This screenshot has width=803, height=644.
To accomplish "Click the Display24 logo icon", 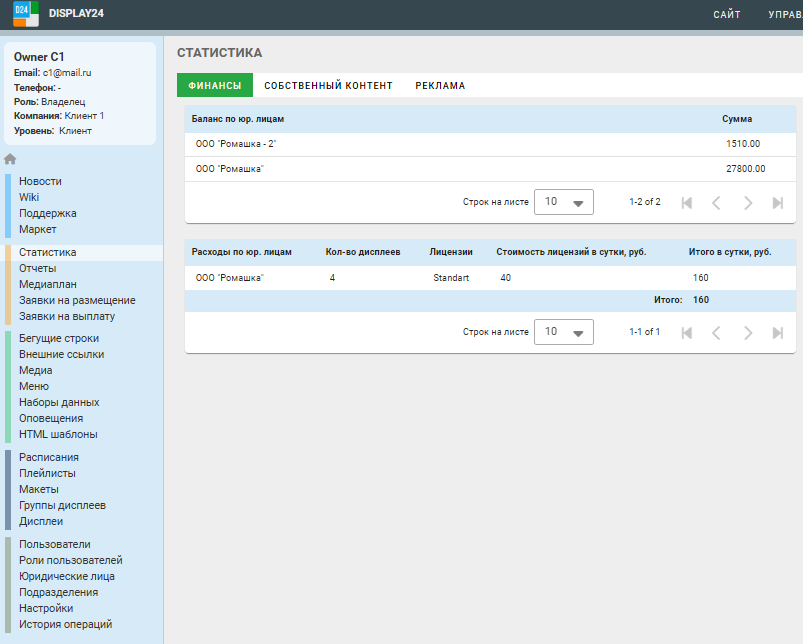I will coord(26,14).
